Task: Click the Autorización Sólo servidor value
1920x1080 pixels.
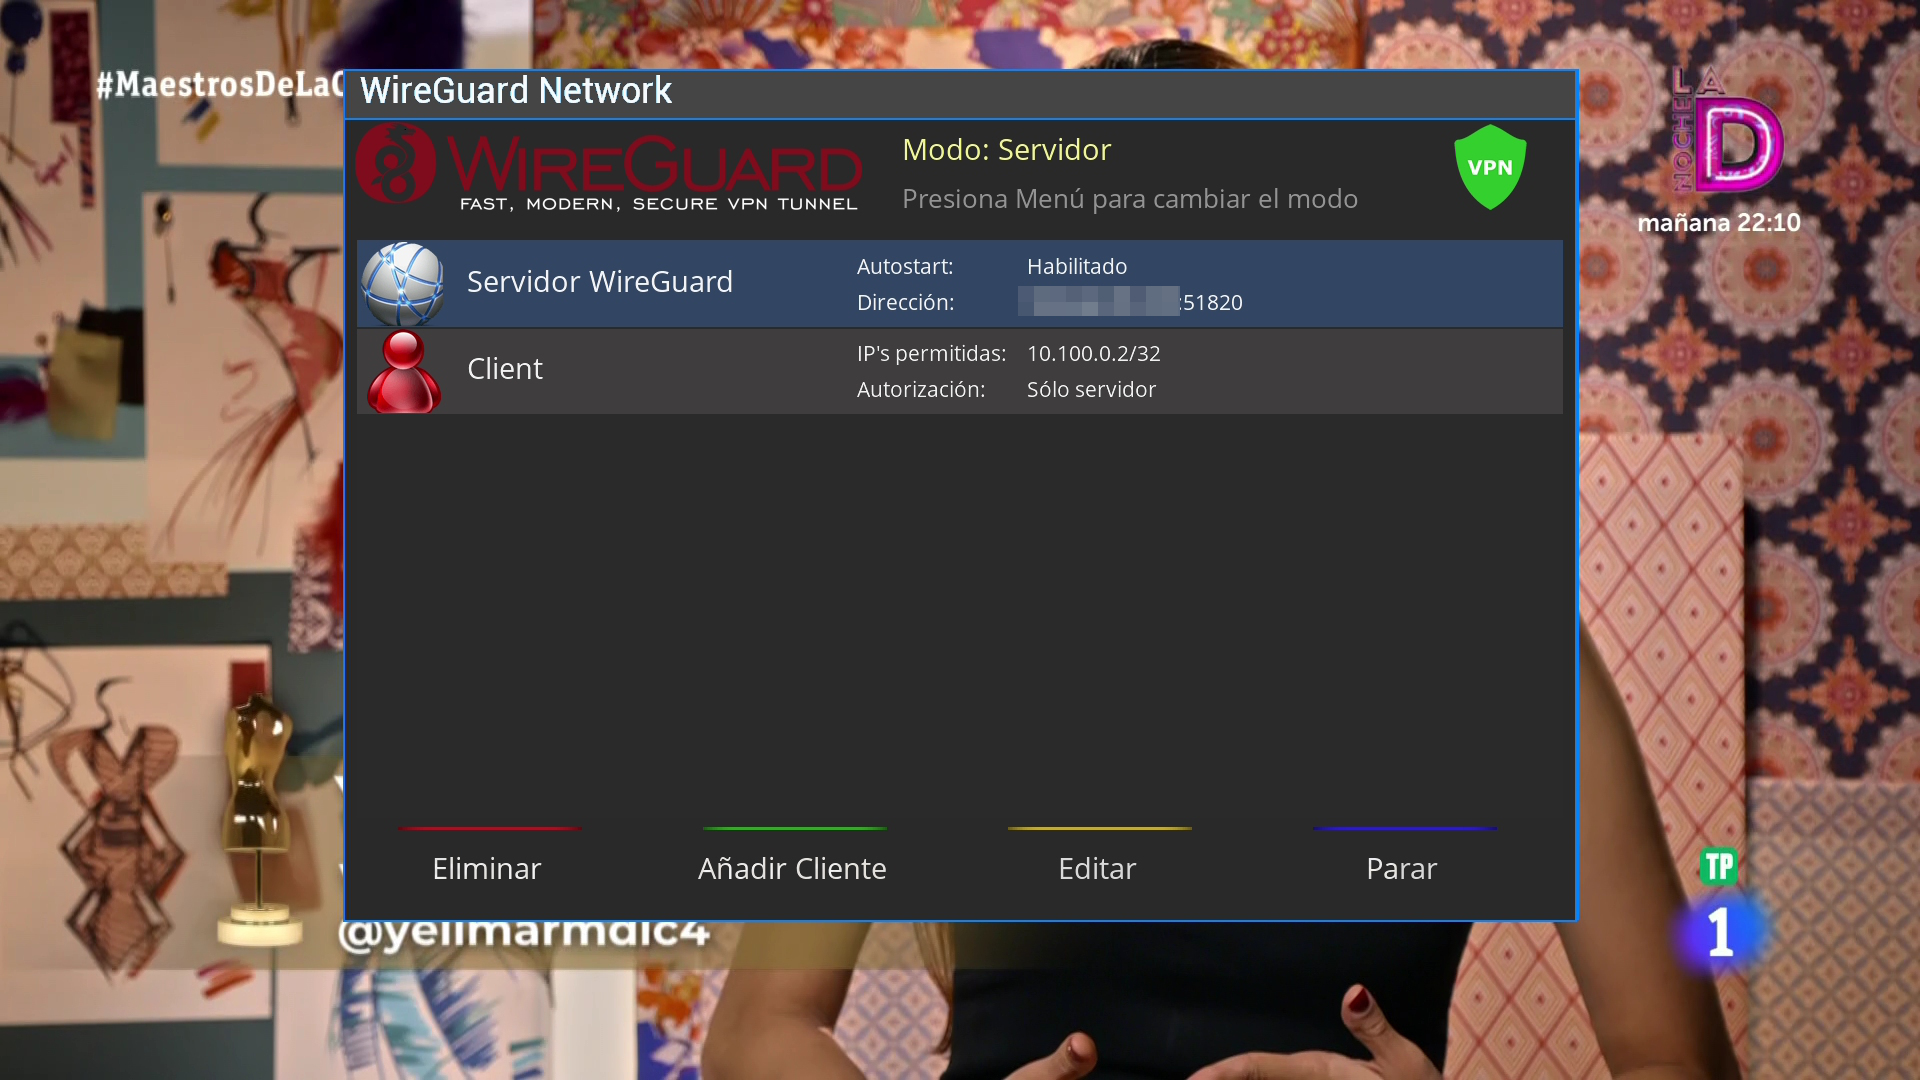Action: 1090,390
